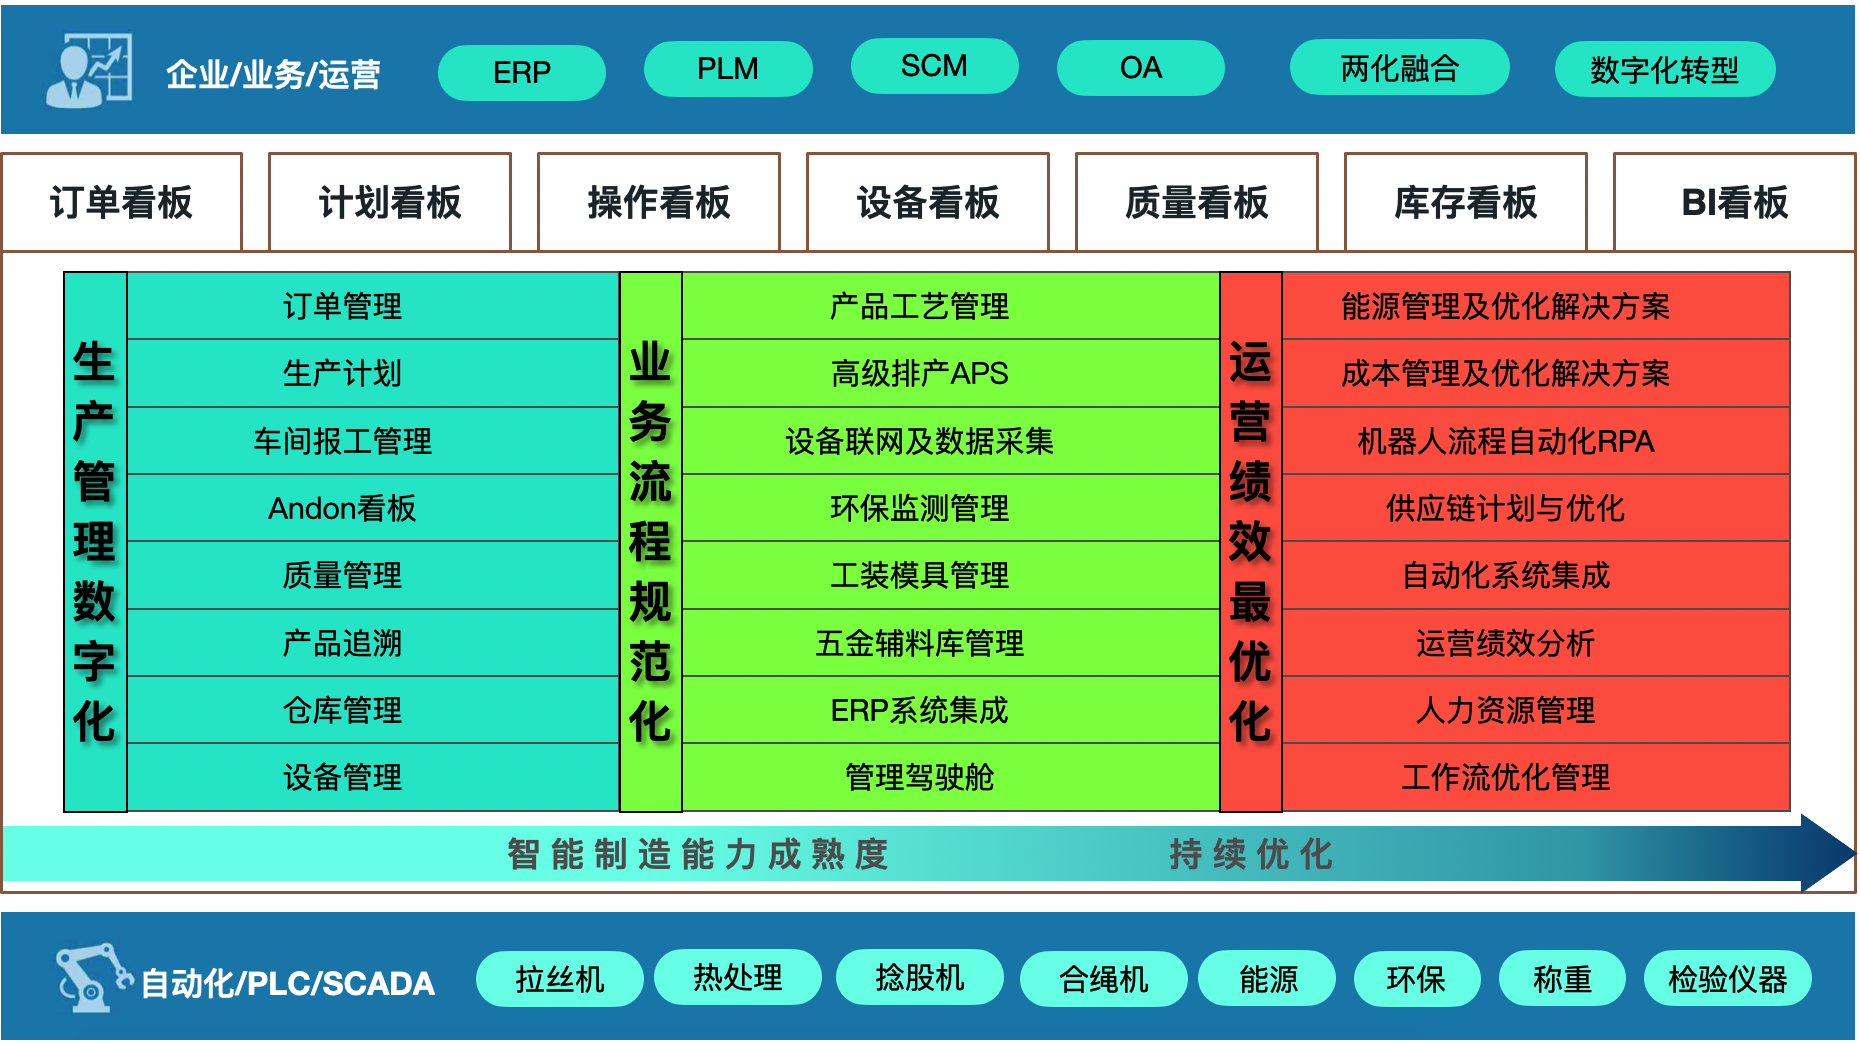Select the 运营绩效分析 cell
Screen dimensions: 1860x1044
point(1536,643)
